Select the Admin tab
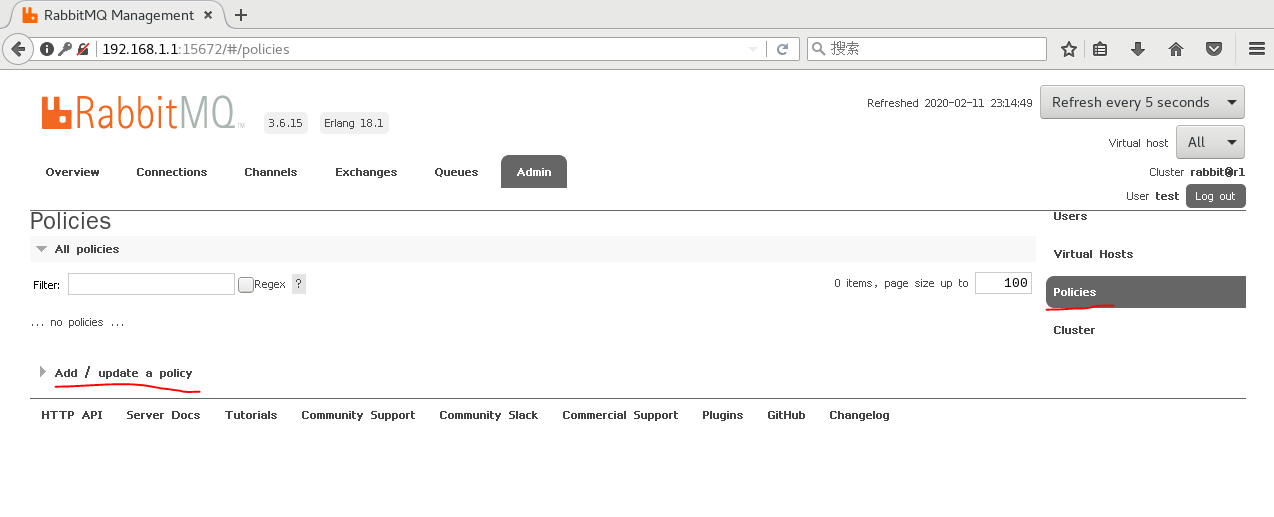 pyautogui.click(x=534, y=172)
